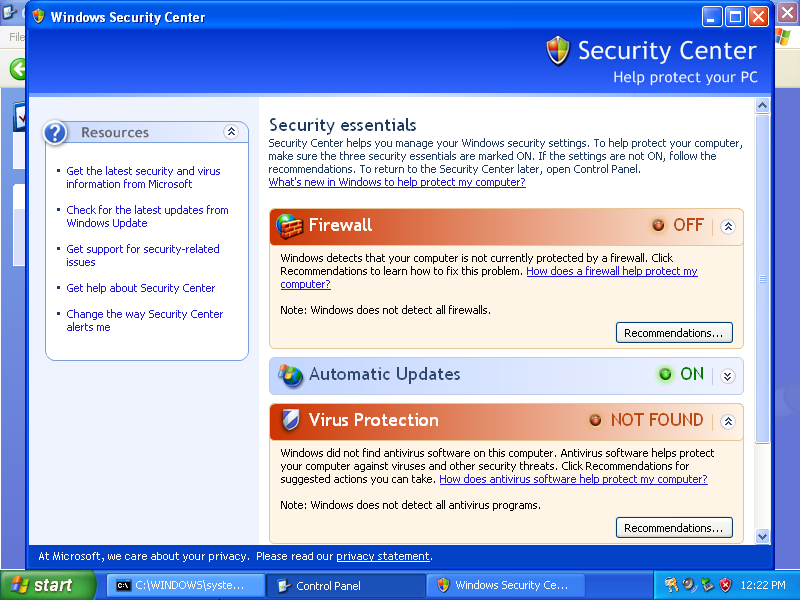Switch to Control Panel taskbar item
The height and width of the screenshot is (600, 800).
(x=346, y=585)
